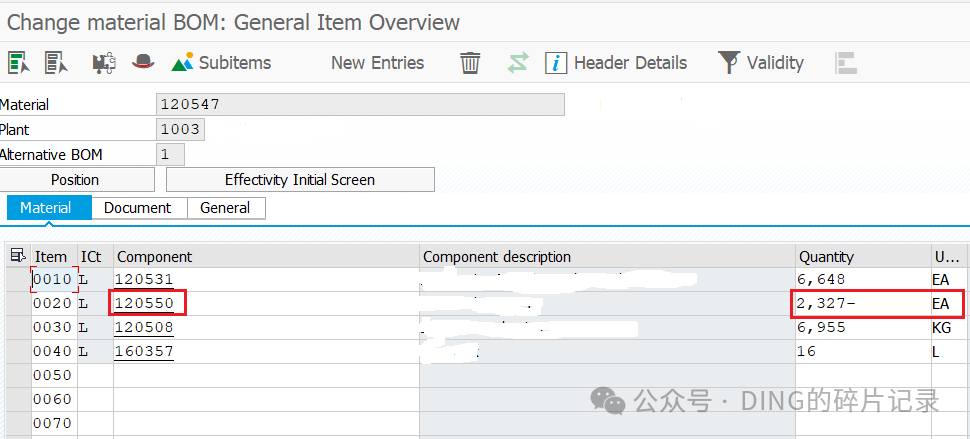This screenshot has width=970, height=439.
Task: Click the Position button
Action: [75, 180]
